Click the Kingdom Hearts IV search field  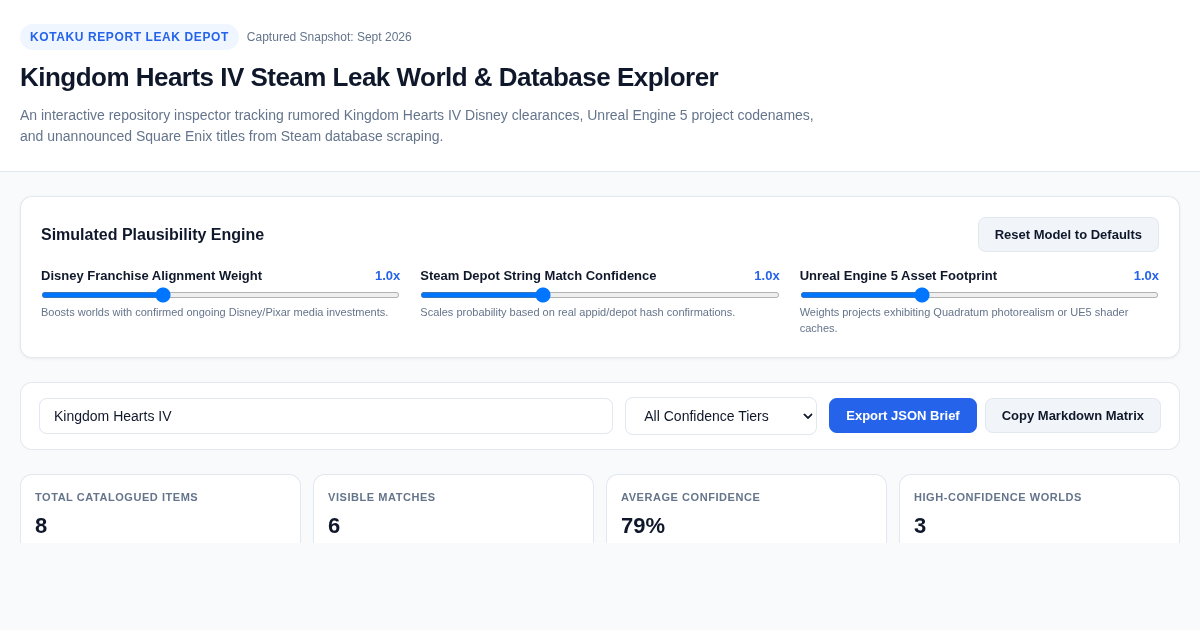[x=326, y=416]
